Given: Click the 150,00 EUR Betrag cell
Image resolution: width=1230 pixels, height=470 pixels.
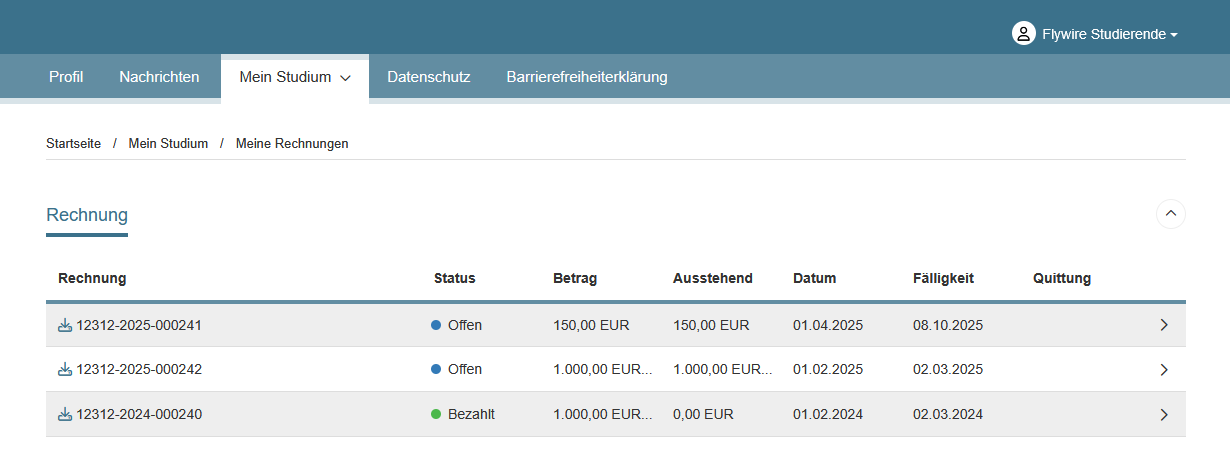Looking at the screenshot, I should [591, 325].
